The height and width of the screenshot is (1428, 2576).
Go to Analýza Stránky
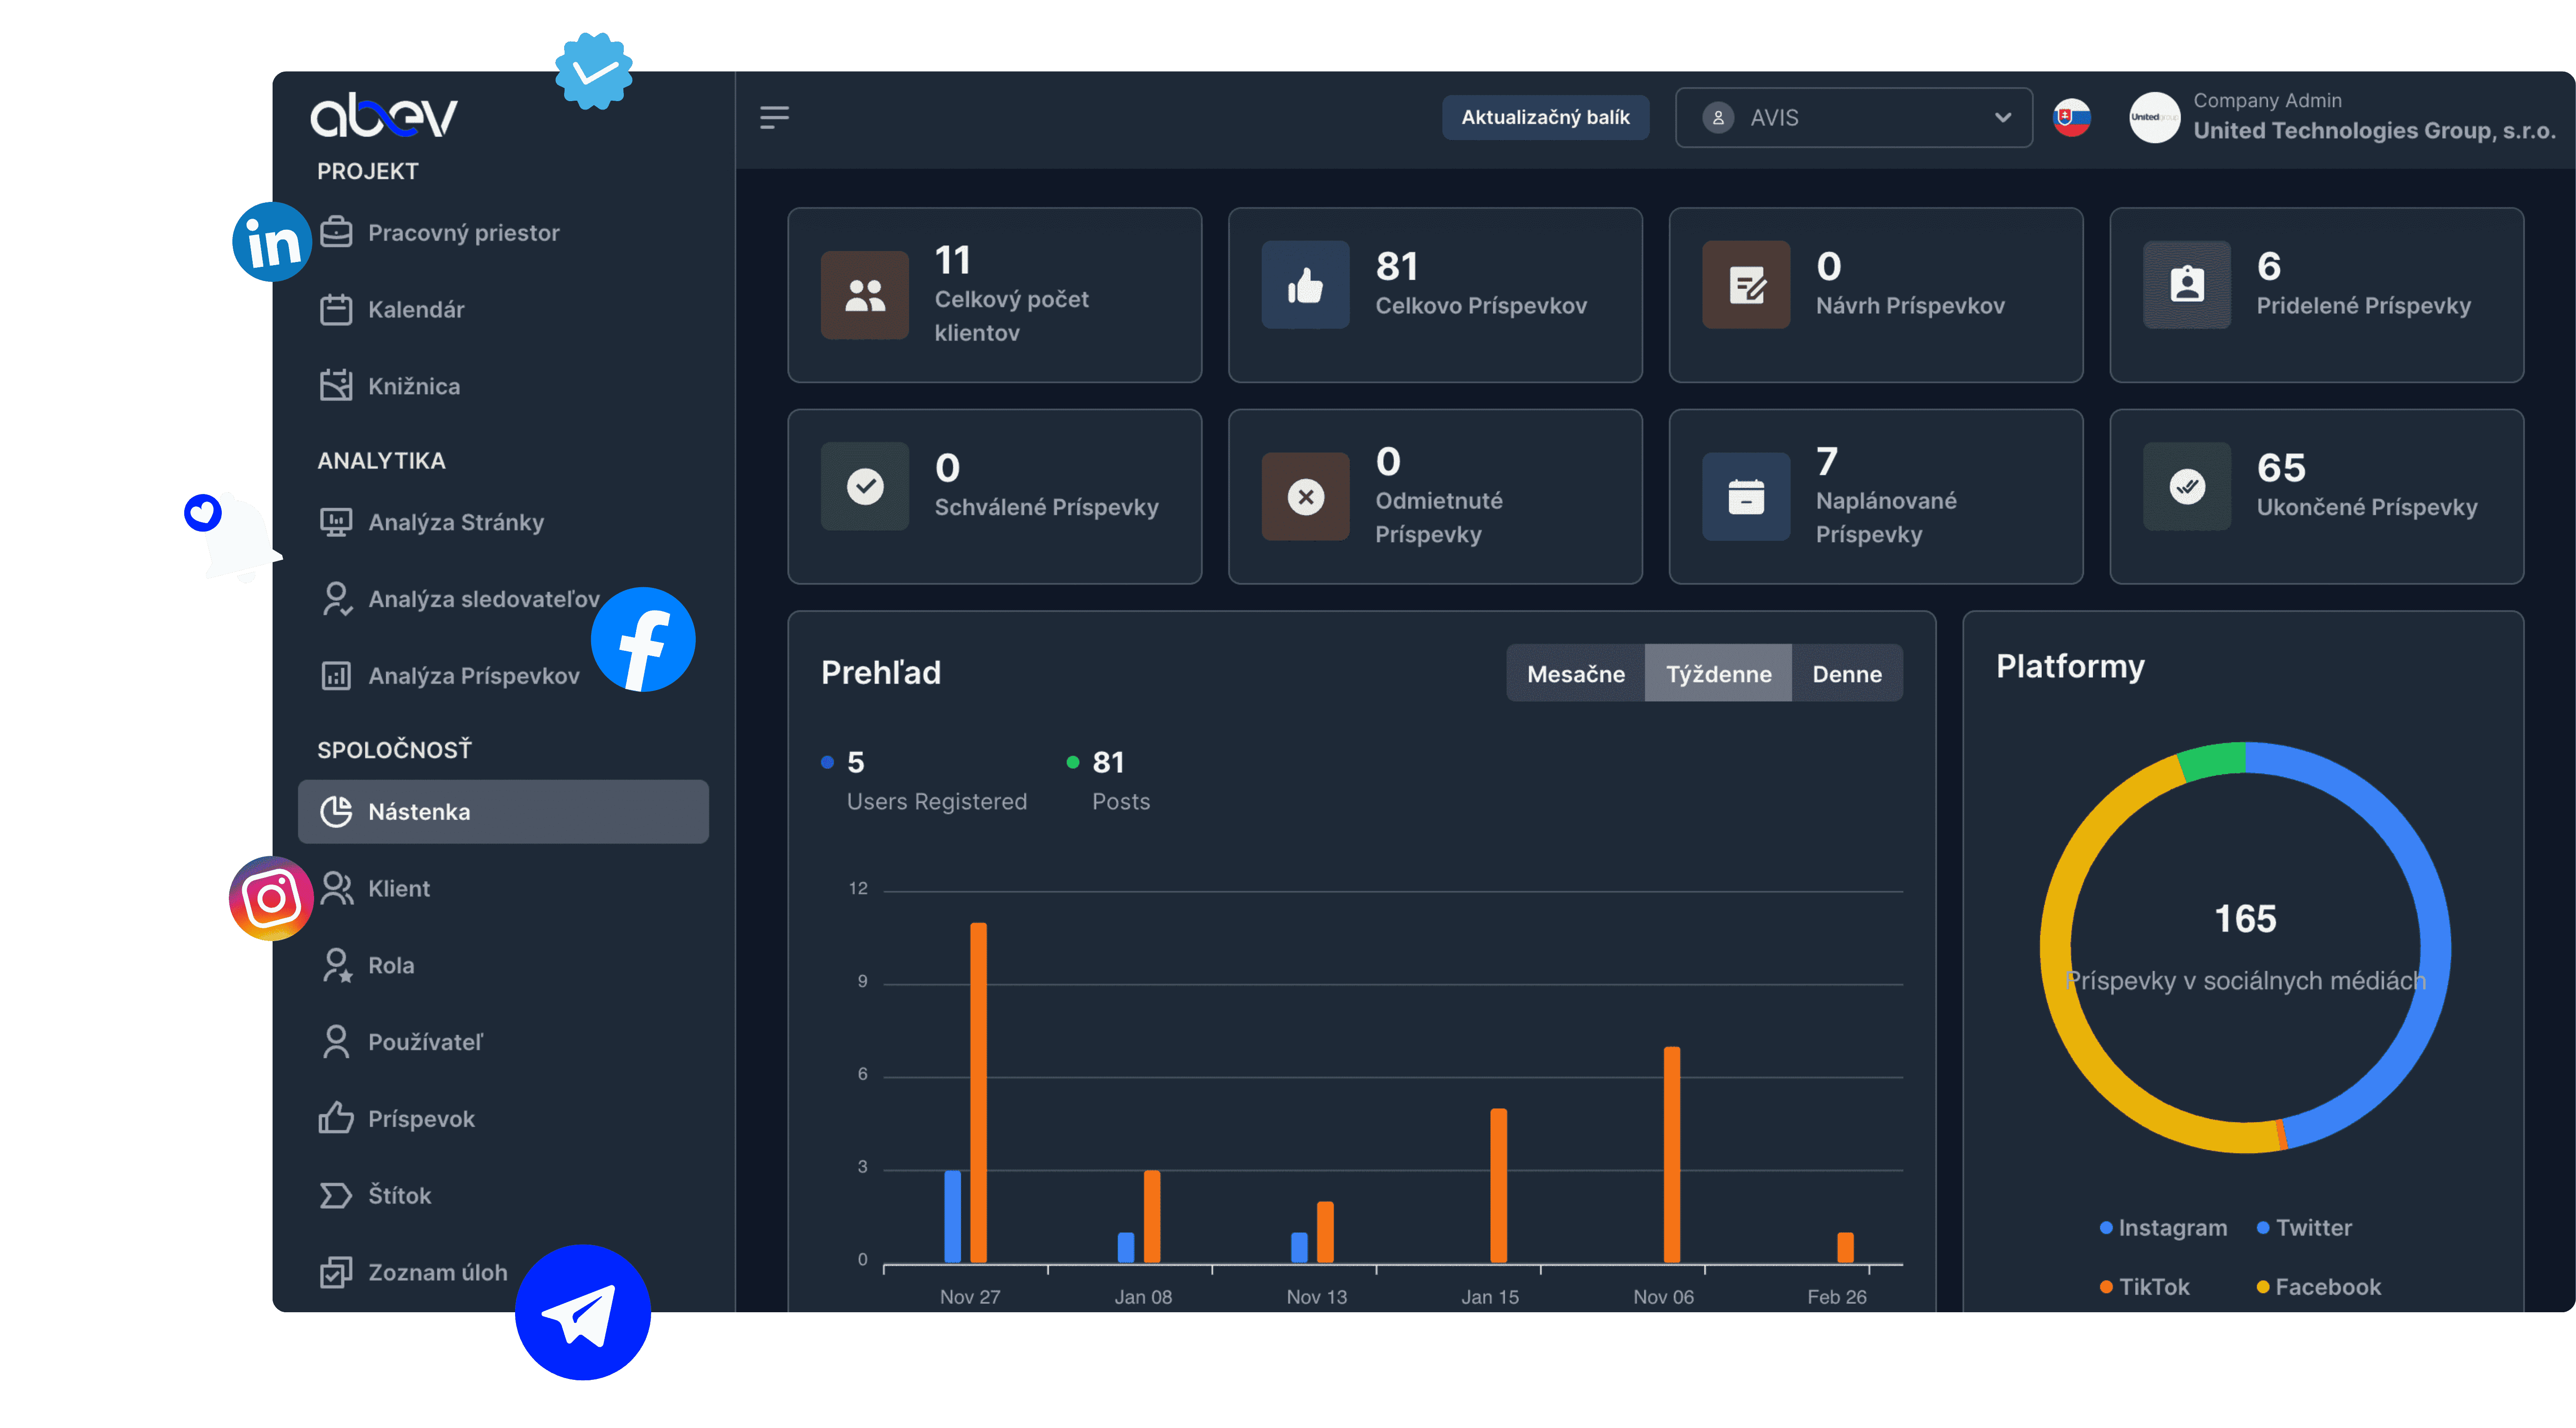456,522
